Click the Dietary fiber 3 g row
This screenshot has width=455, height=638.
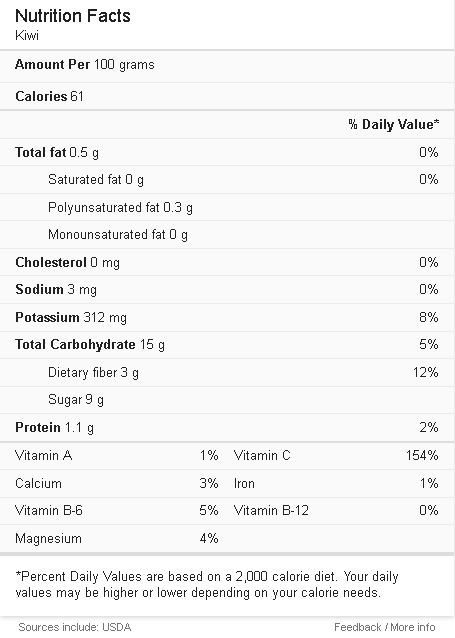pos(227,373)
